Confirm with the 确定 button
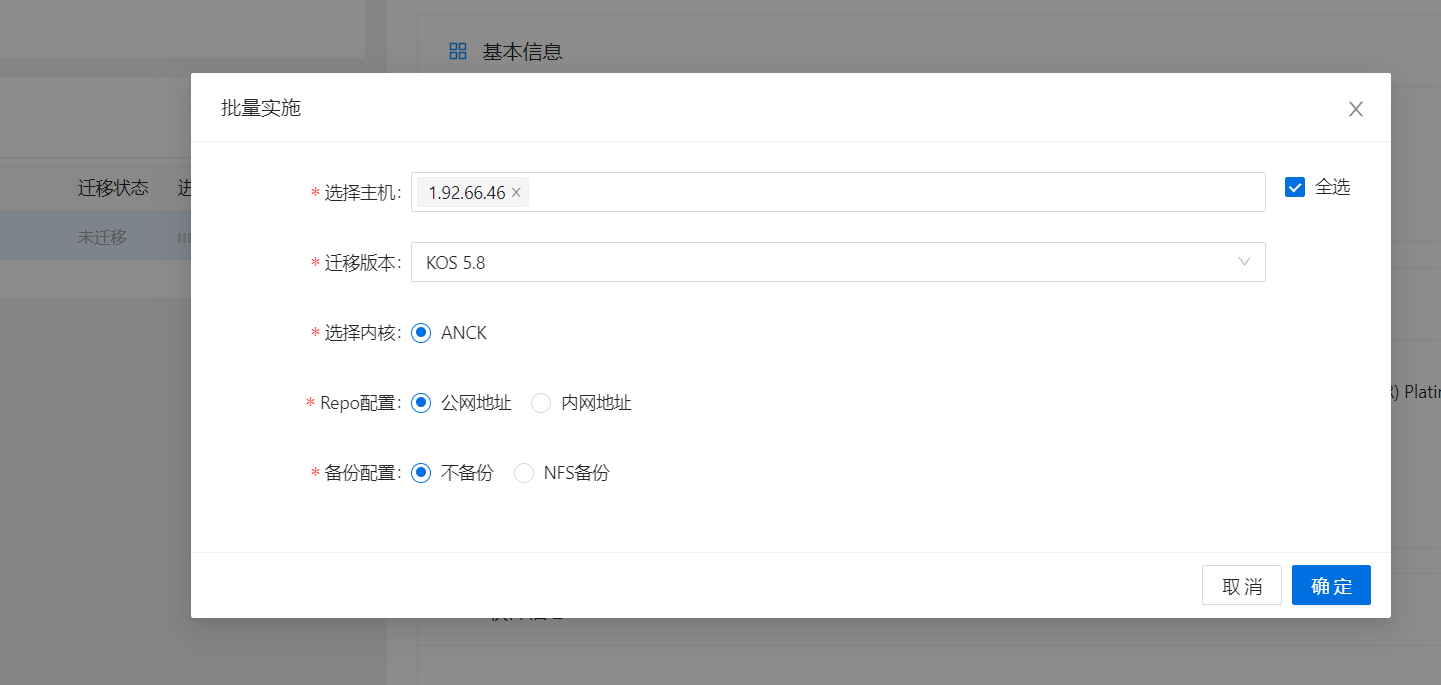The image size is (1441, 685). coord(1331,586)
